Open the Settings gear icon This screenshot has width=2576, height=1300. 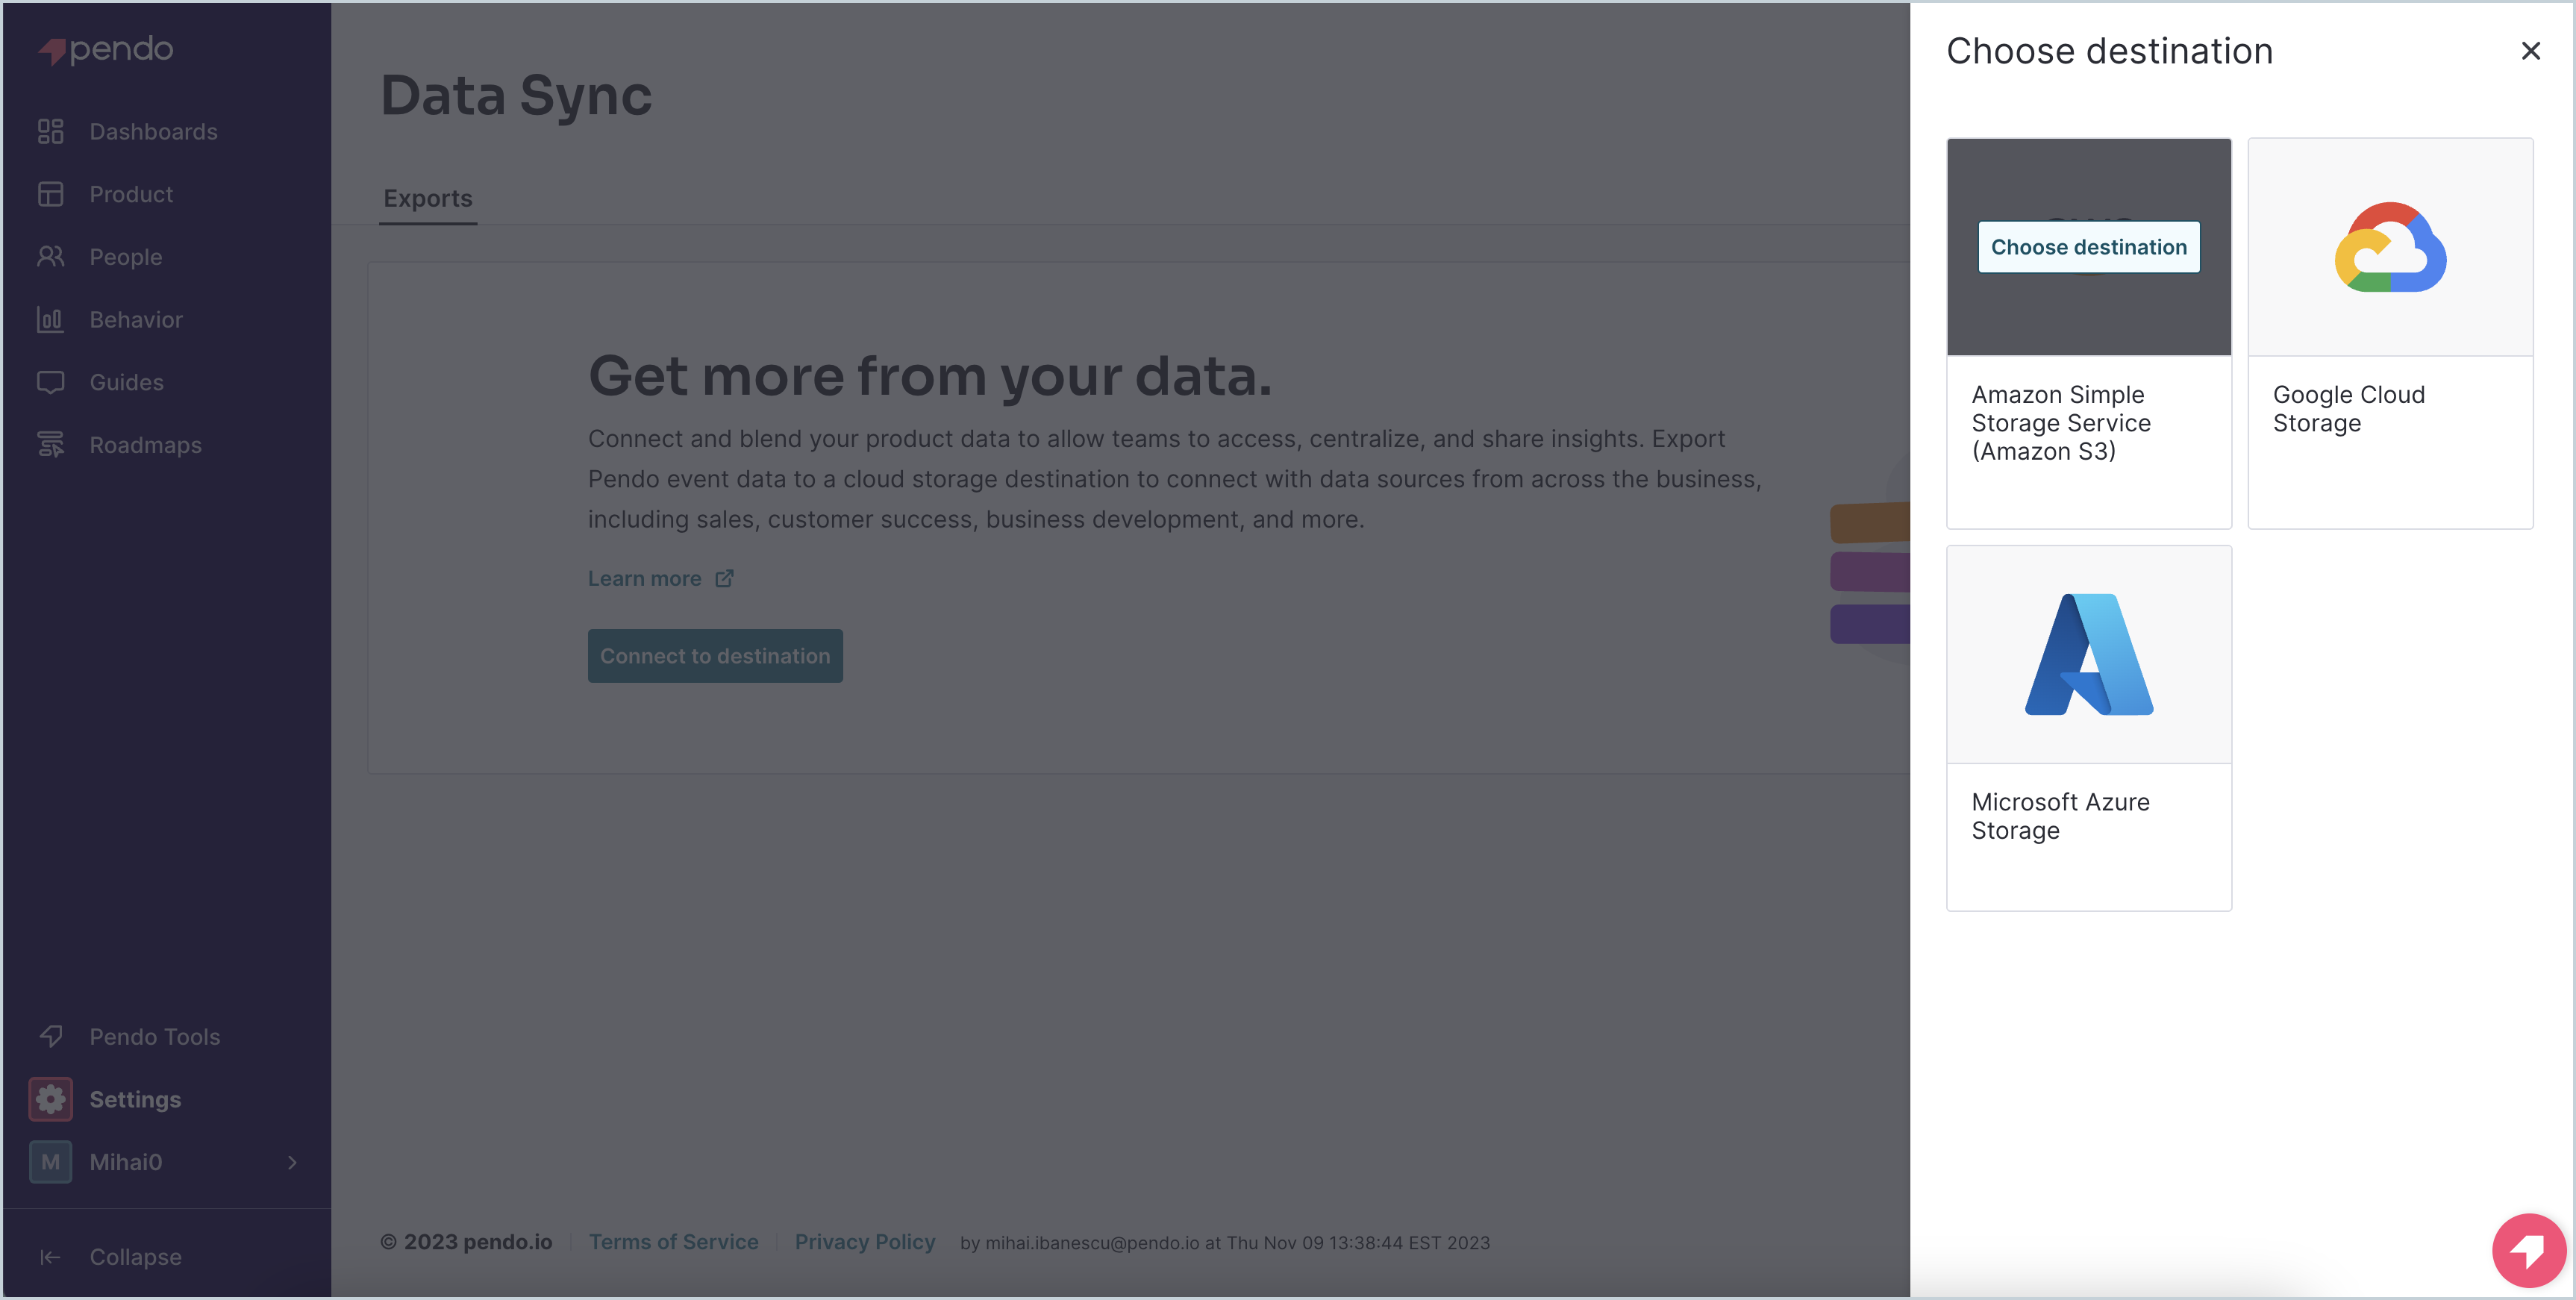[51, 1100]
